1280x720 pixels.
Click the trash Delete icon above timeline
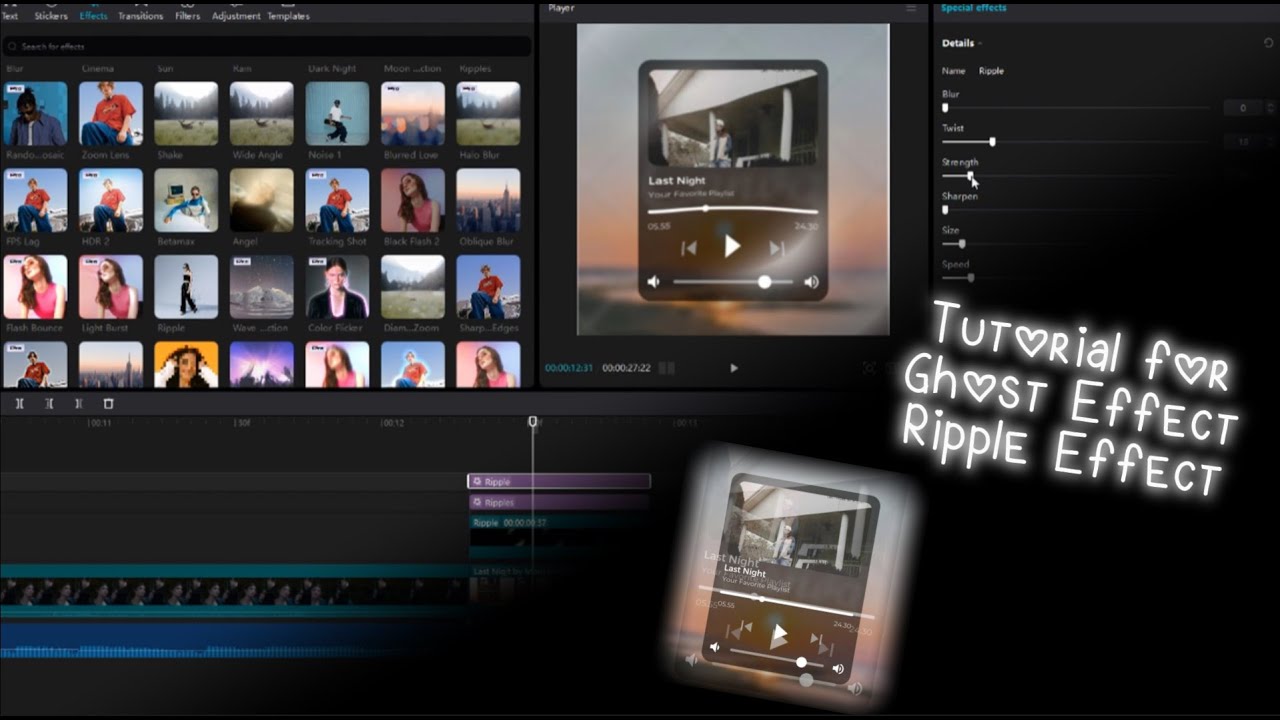pos(108,404)
